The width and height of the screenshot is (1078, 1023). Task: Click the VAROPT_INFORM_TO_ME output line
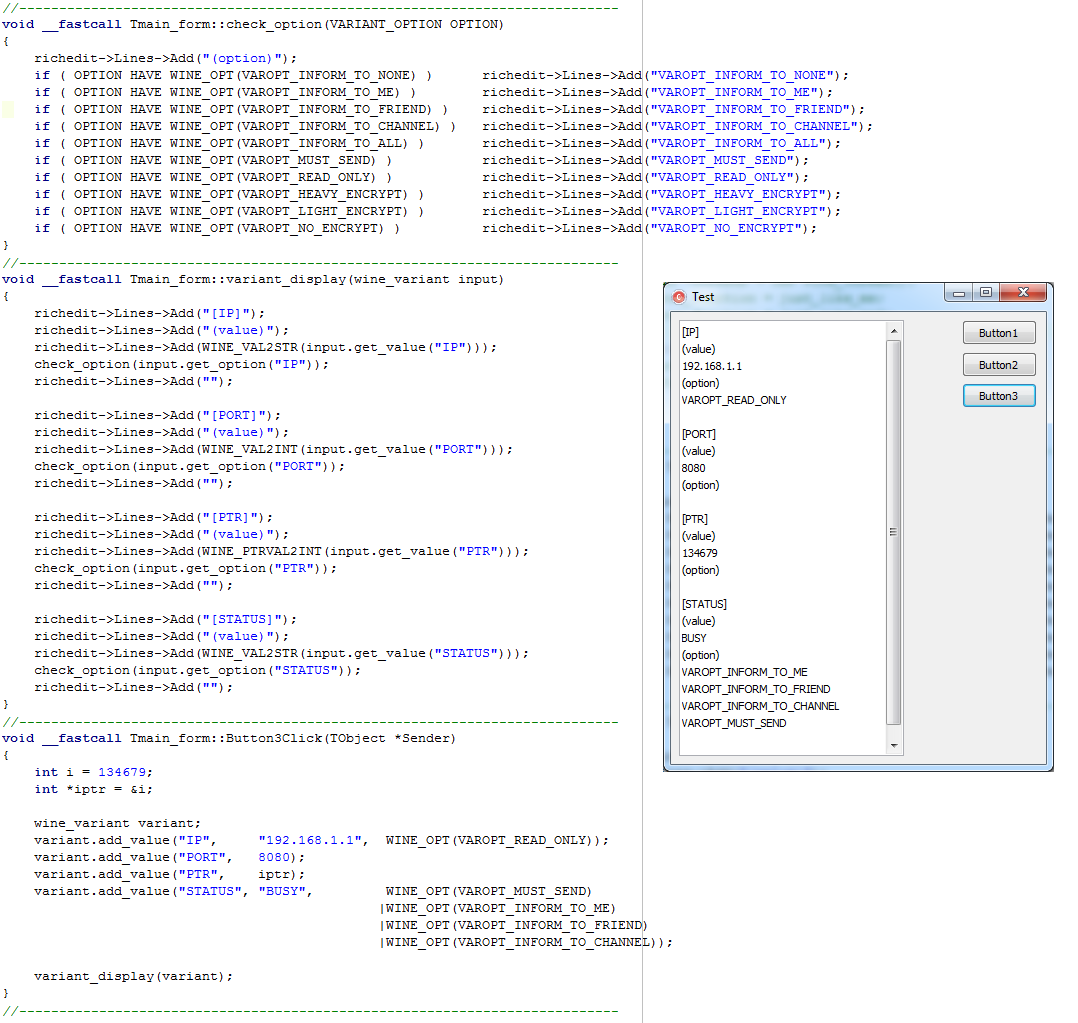pyautogui.click(x=745, y=672)
